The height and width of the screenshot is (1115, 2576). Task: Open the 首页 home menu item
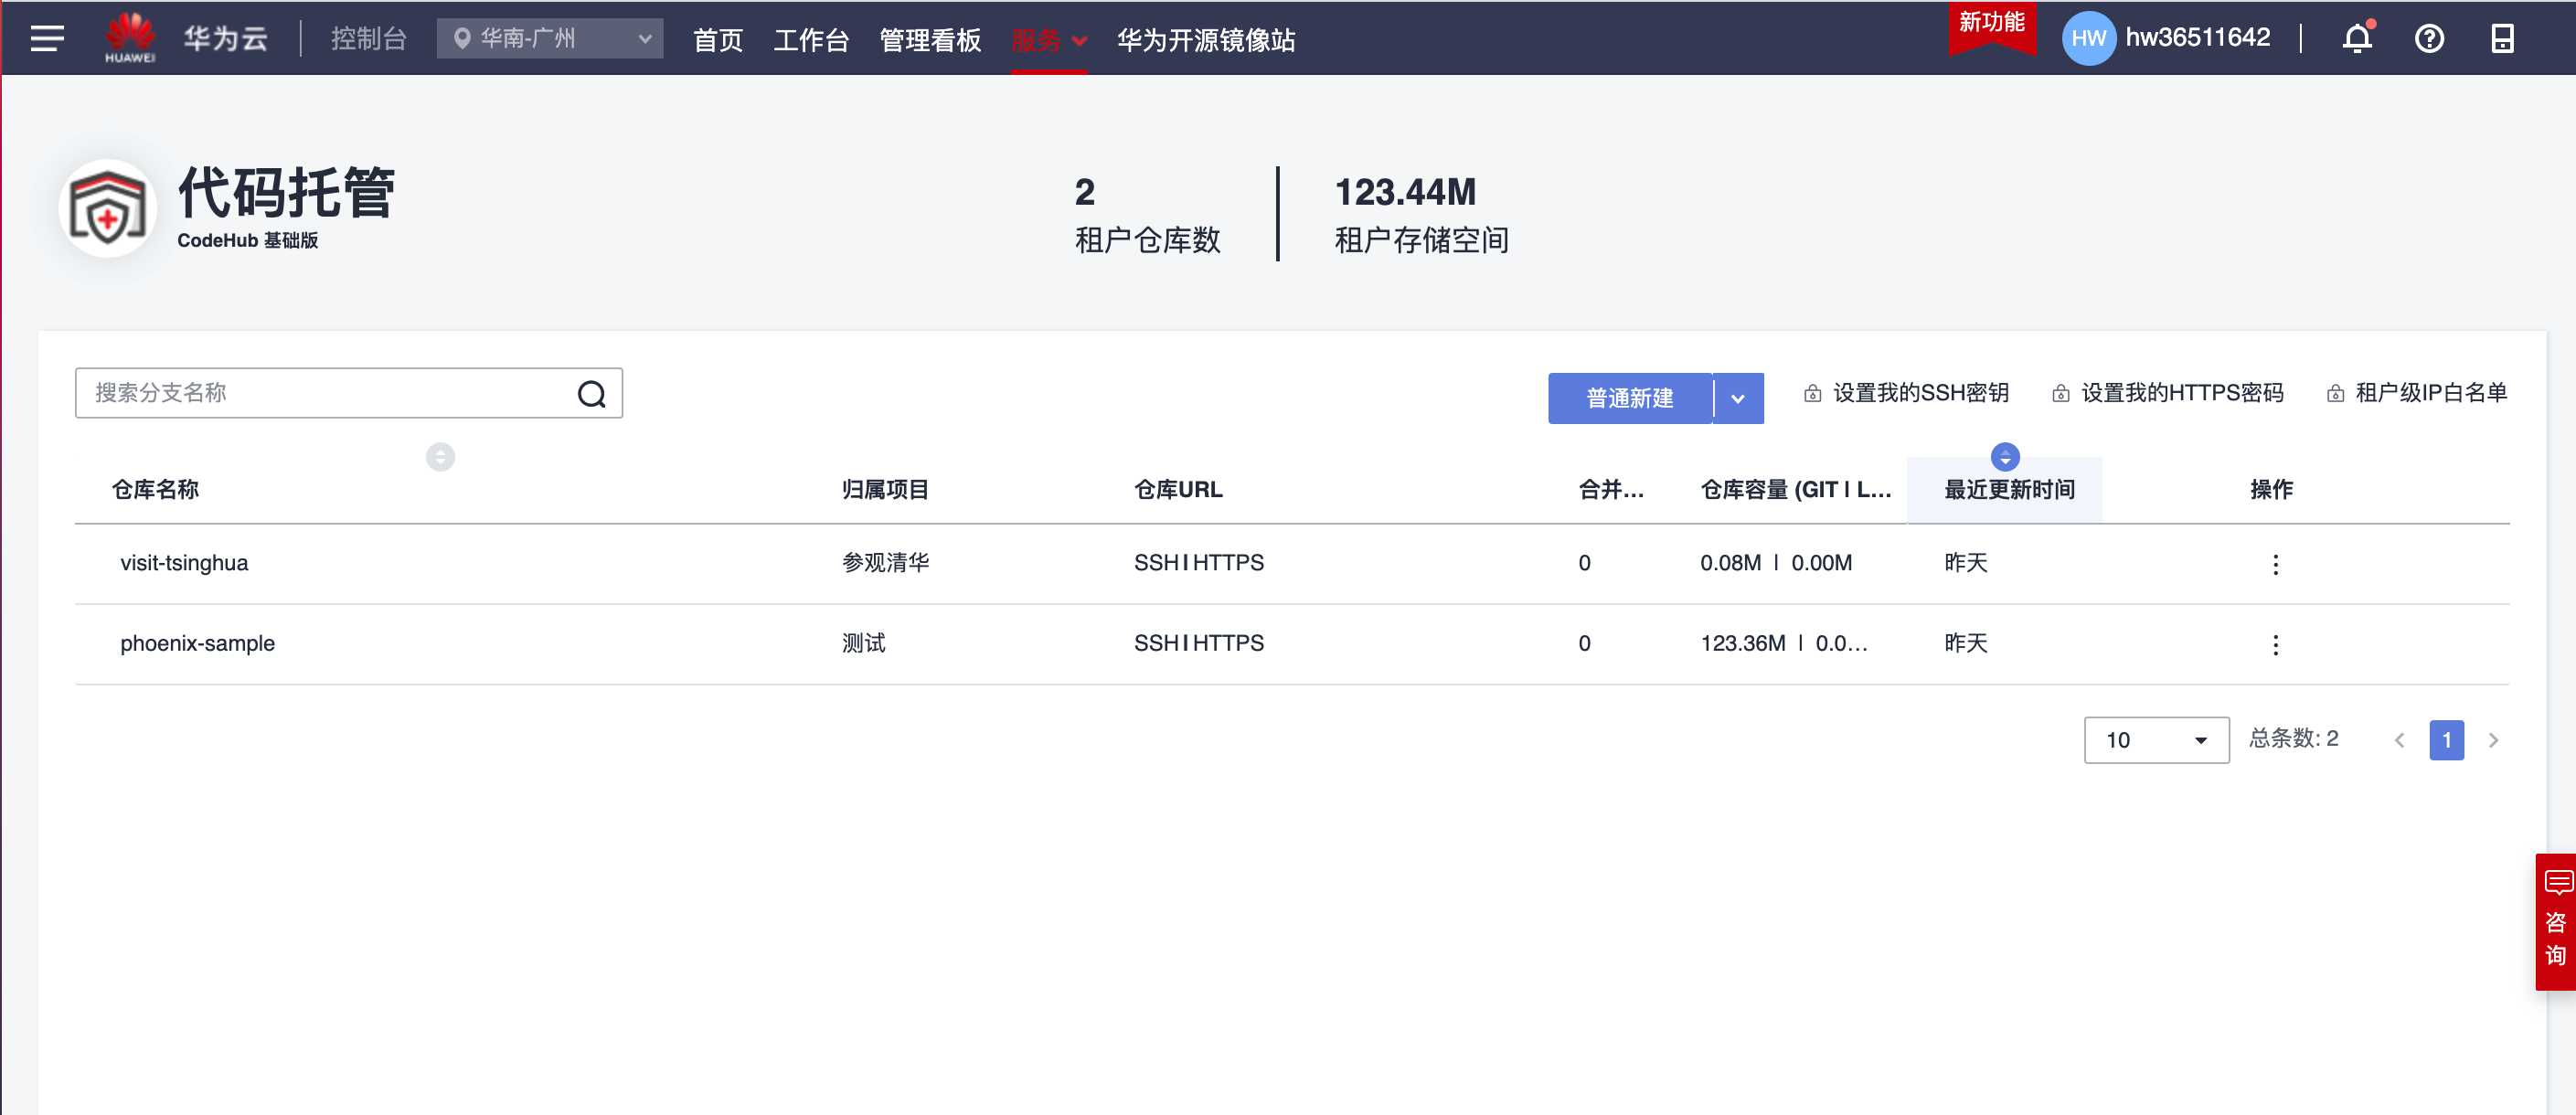tap(718, 40)
